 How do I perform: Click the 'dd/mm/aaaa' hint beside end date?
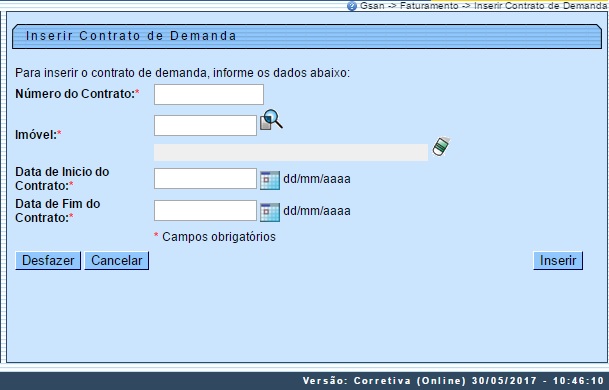[317, 211]
